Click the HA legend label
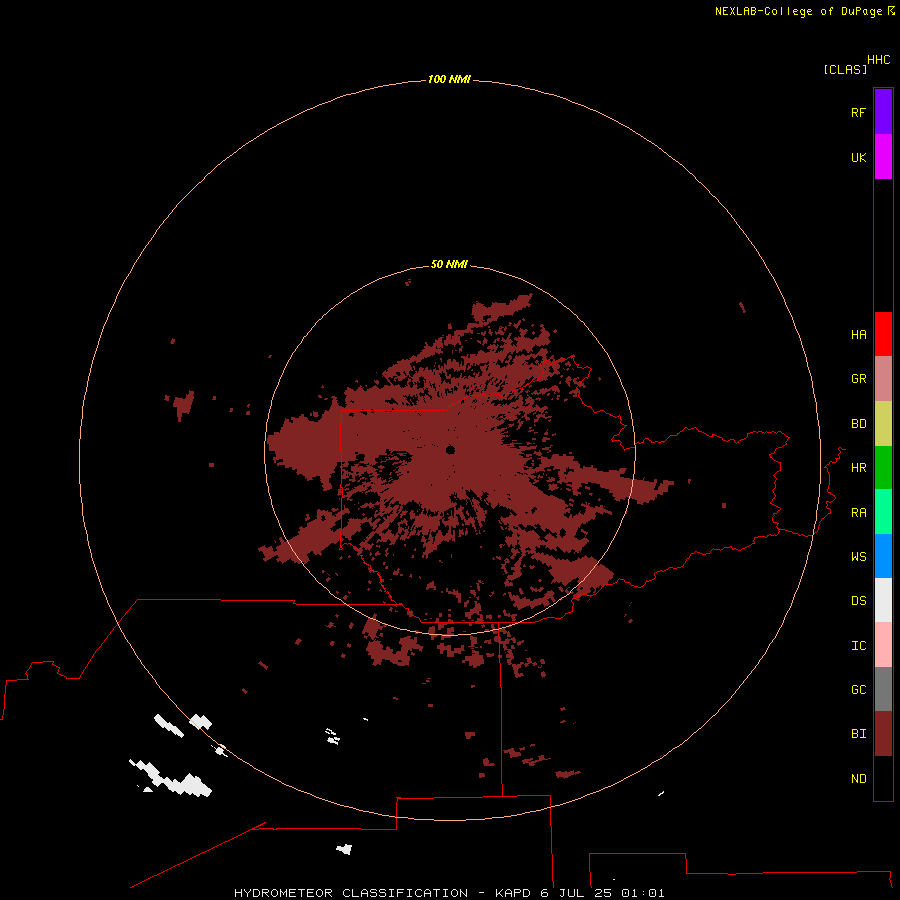The height and width of the screenshot is (900, 900). pos(859,335)
